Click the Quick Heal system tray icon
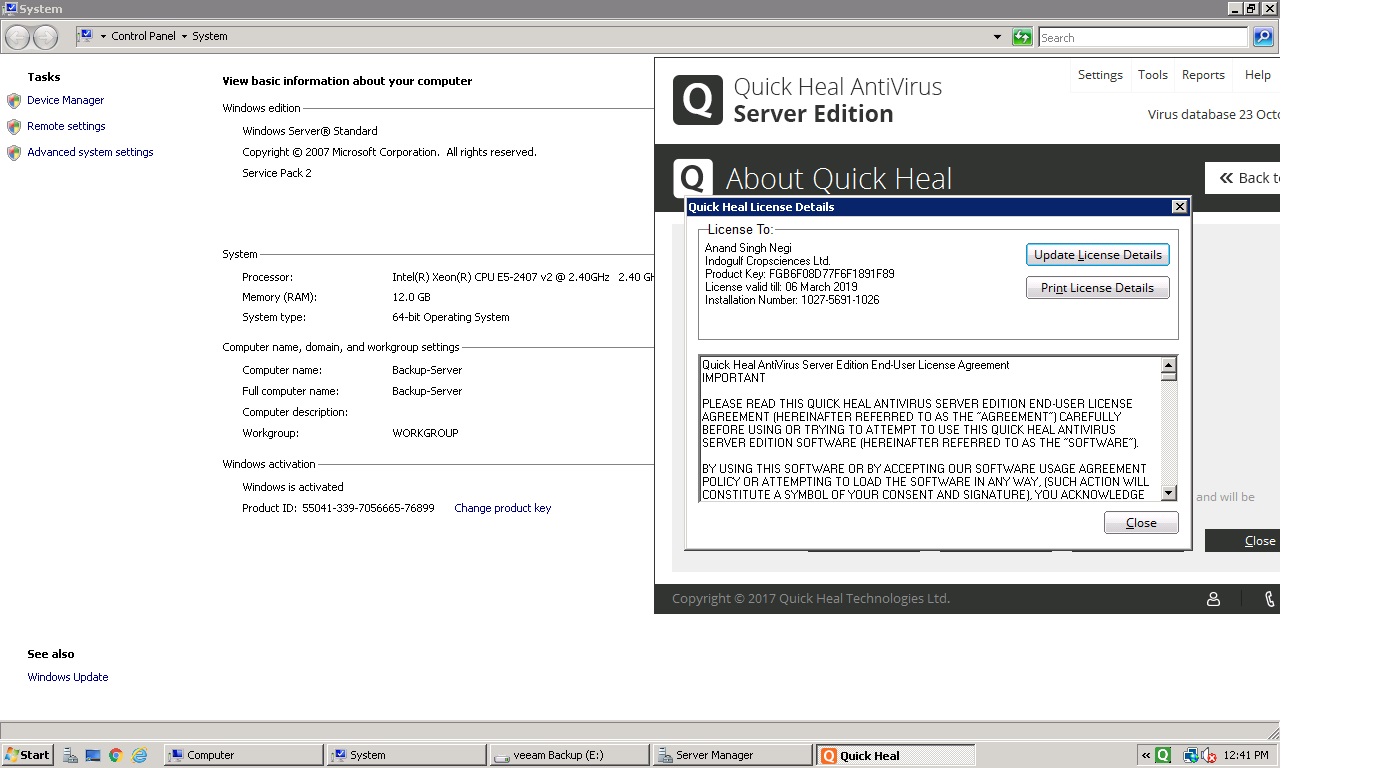 1163,755
